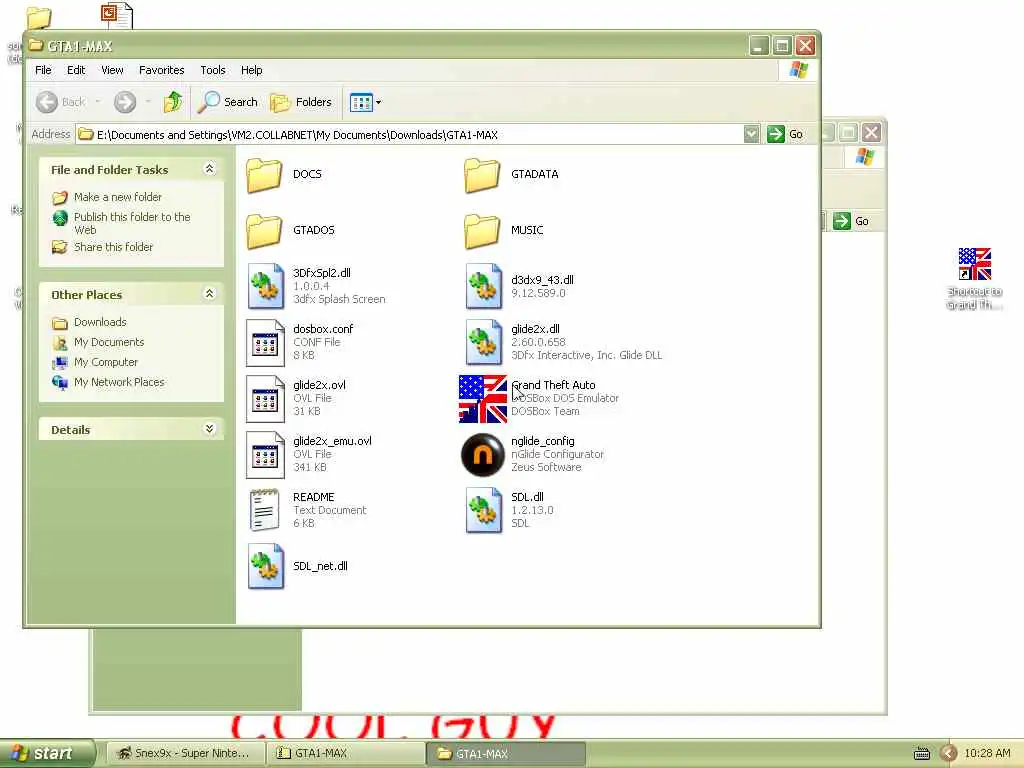
Task: Select the SDL.dll file icon
Action: 484,510
